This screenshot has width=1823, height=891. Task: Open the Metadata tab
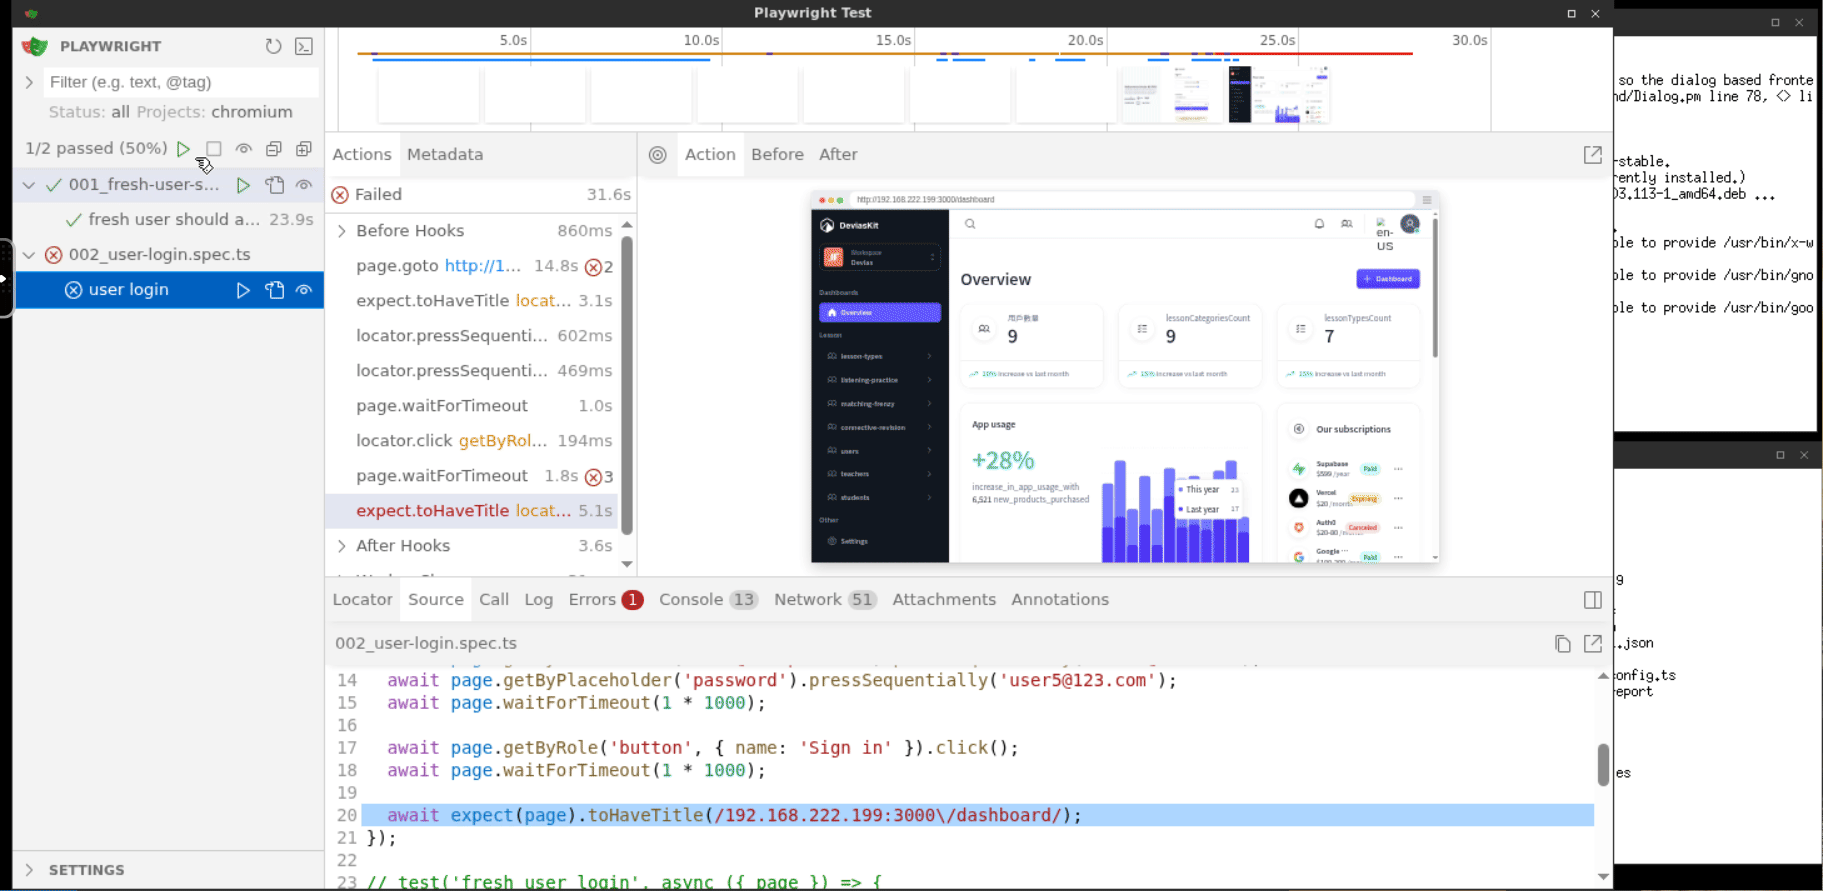[x=444, y=155]
